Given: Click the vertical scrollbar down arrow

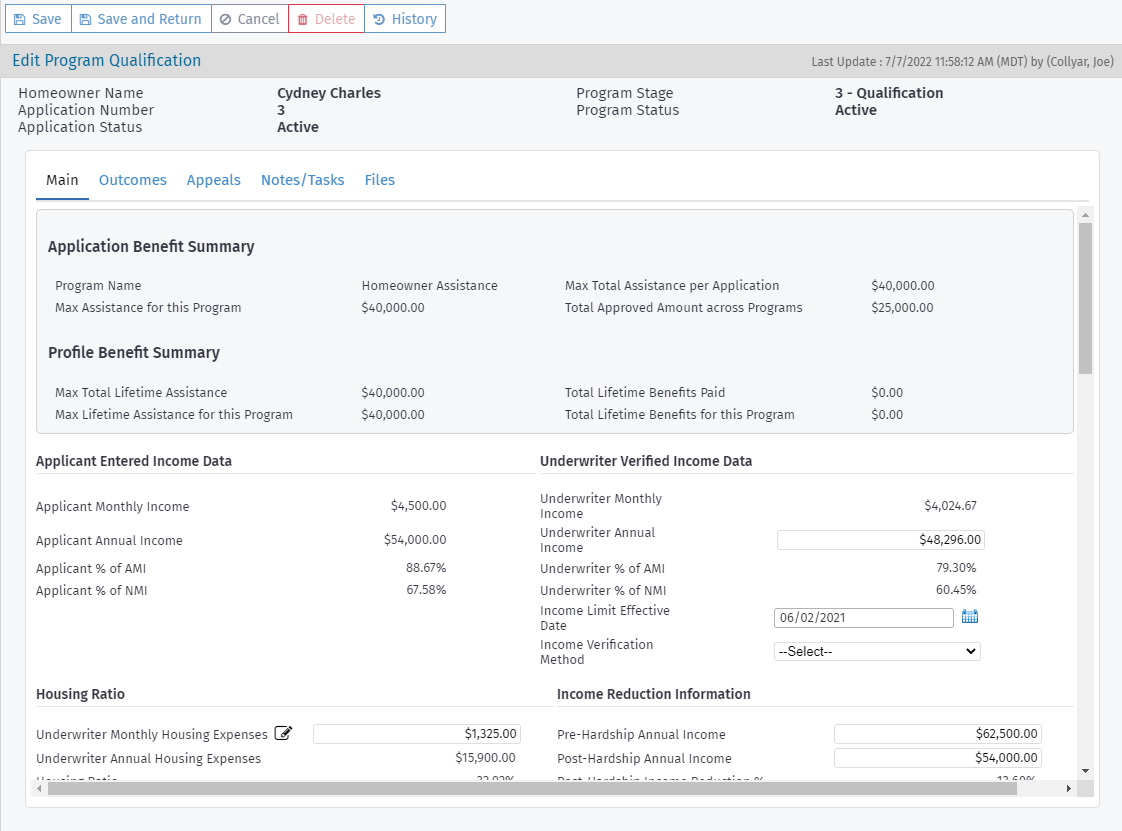Looking at the screenshot, I should [1086, 771].
